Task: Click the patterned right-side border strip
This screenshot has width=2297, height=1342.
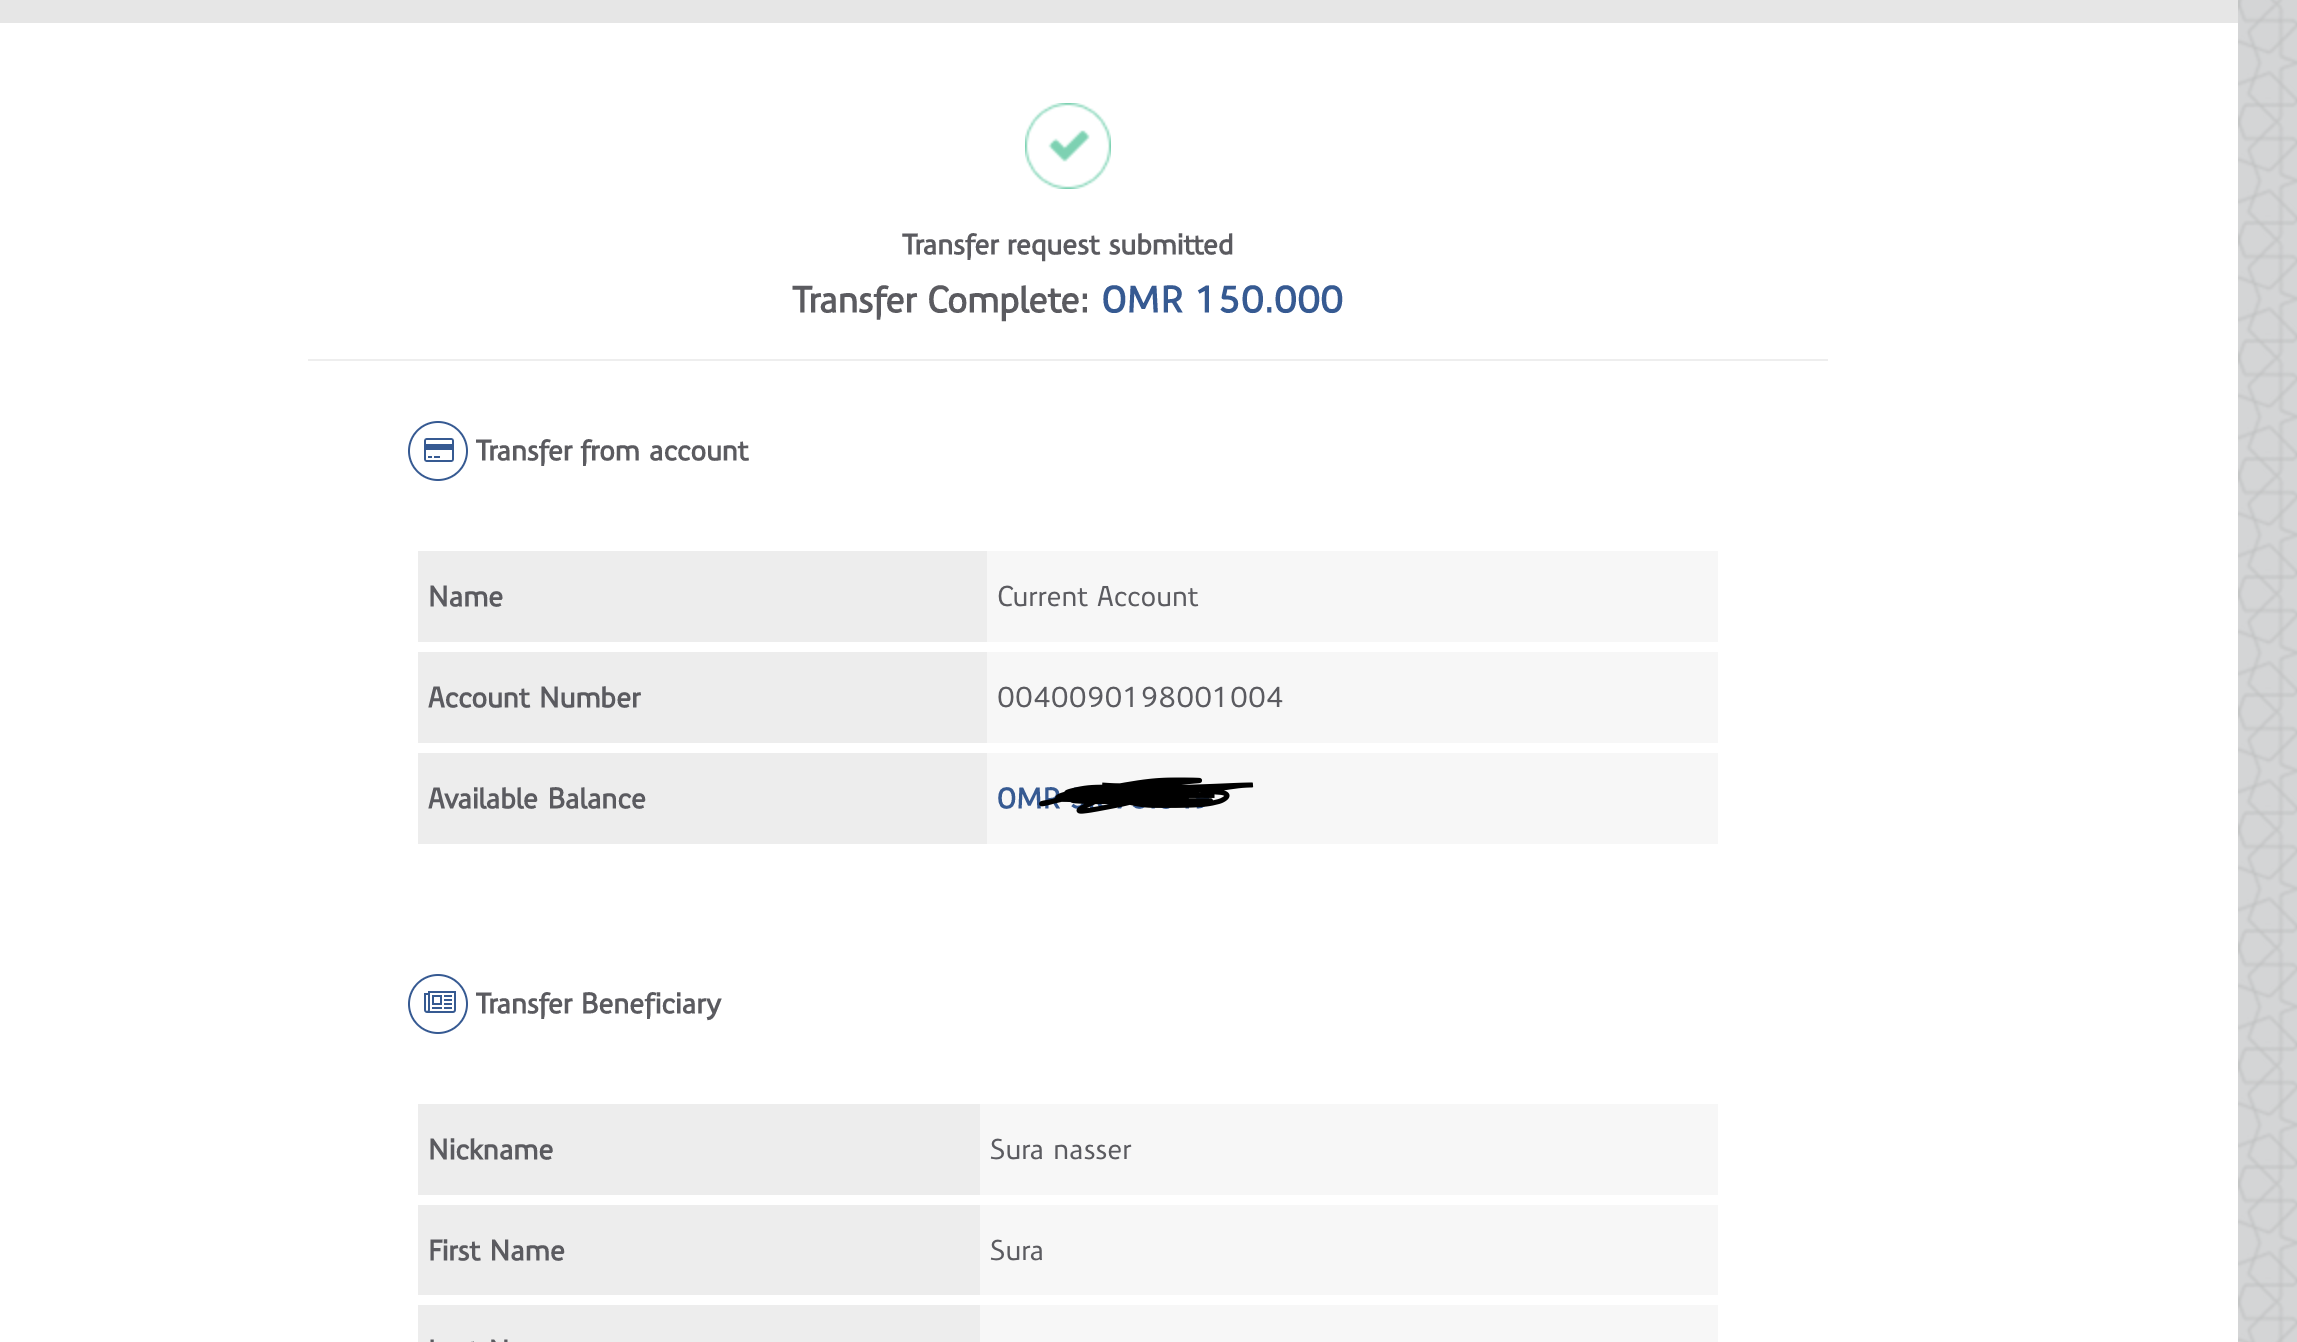Action: [2266, 670]
